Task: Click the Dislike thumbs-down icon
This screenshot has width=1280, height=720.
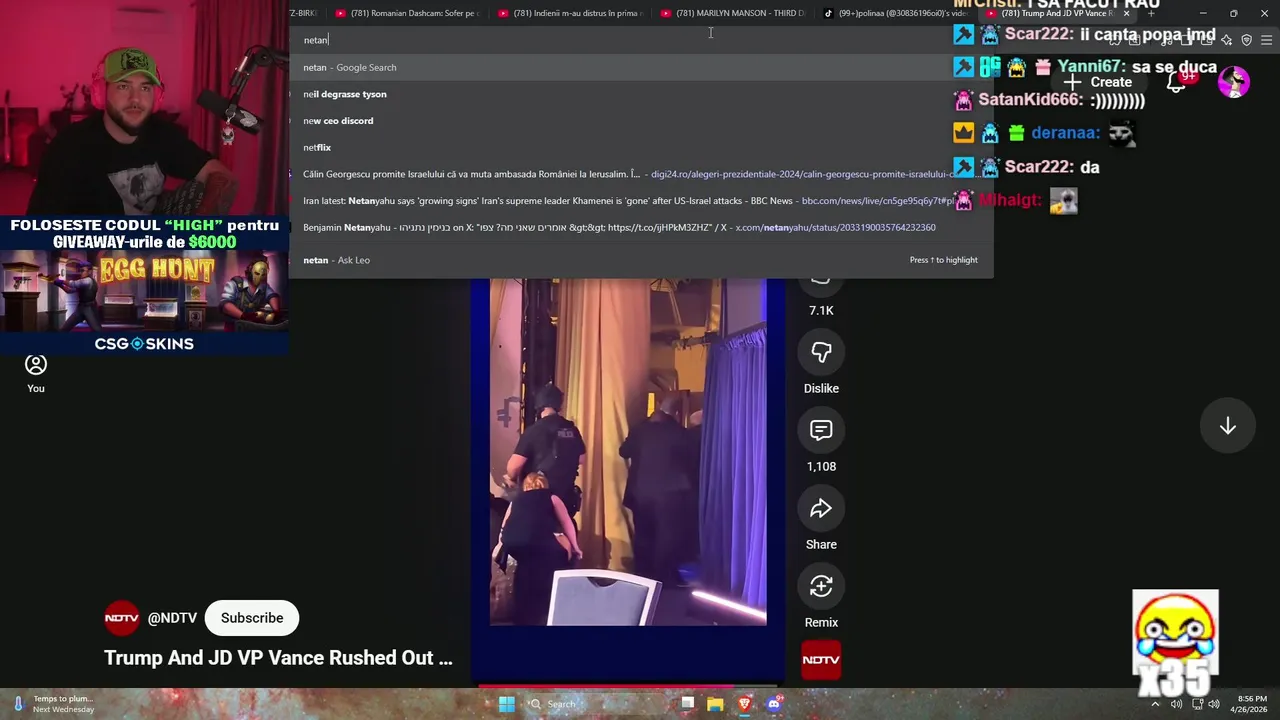Action: (x=821, y=352)
